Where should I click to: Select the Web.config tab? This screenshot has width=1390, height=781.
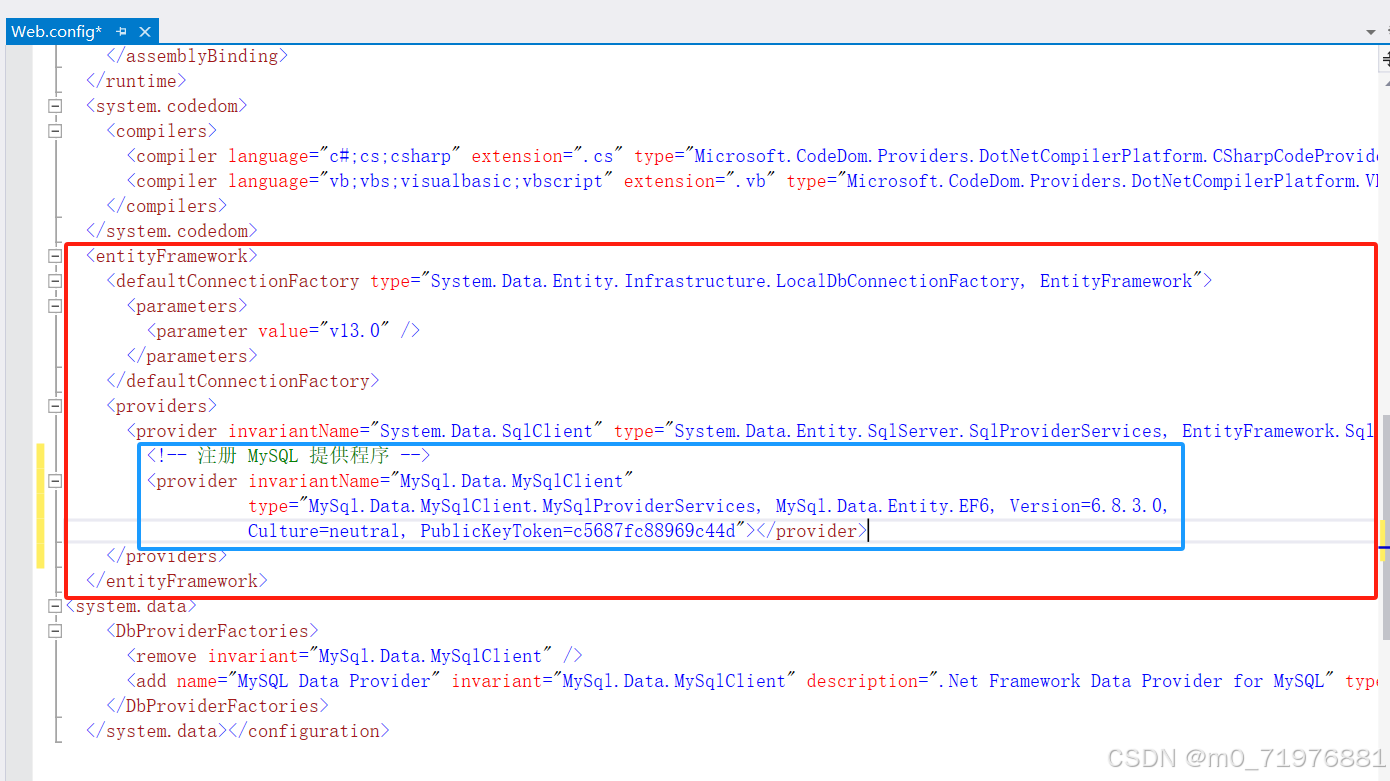pos(55,31)
